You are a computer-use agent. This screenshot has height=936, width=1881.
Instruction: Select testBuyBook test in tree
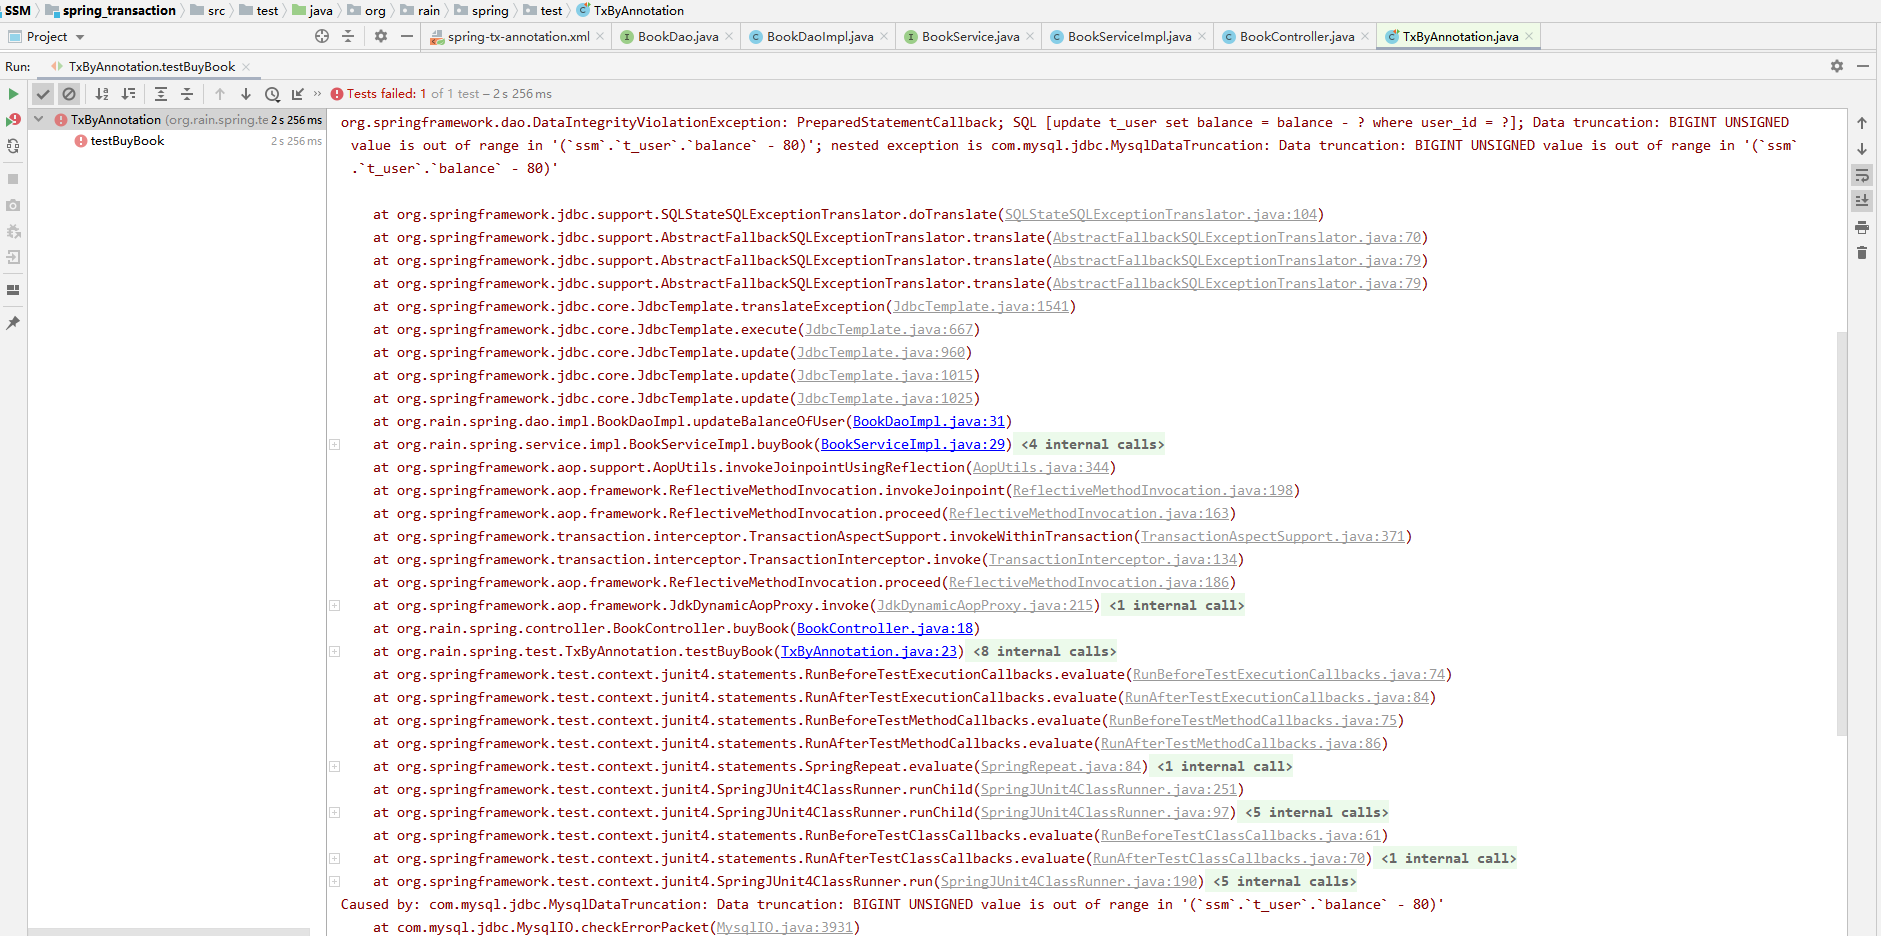pos(127,141)
